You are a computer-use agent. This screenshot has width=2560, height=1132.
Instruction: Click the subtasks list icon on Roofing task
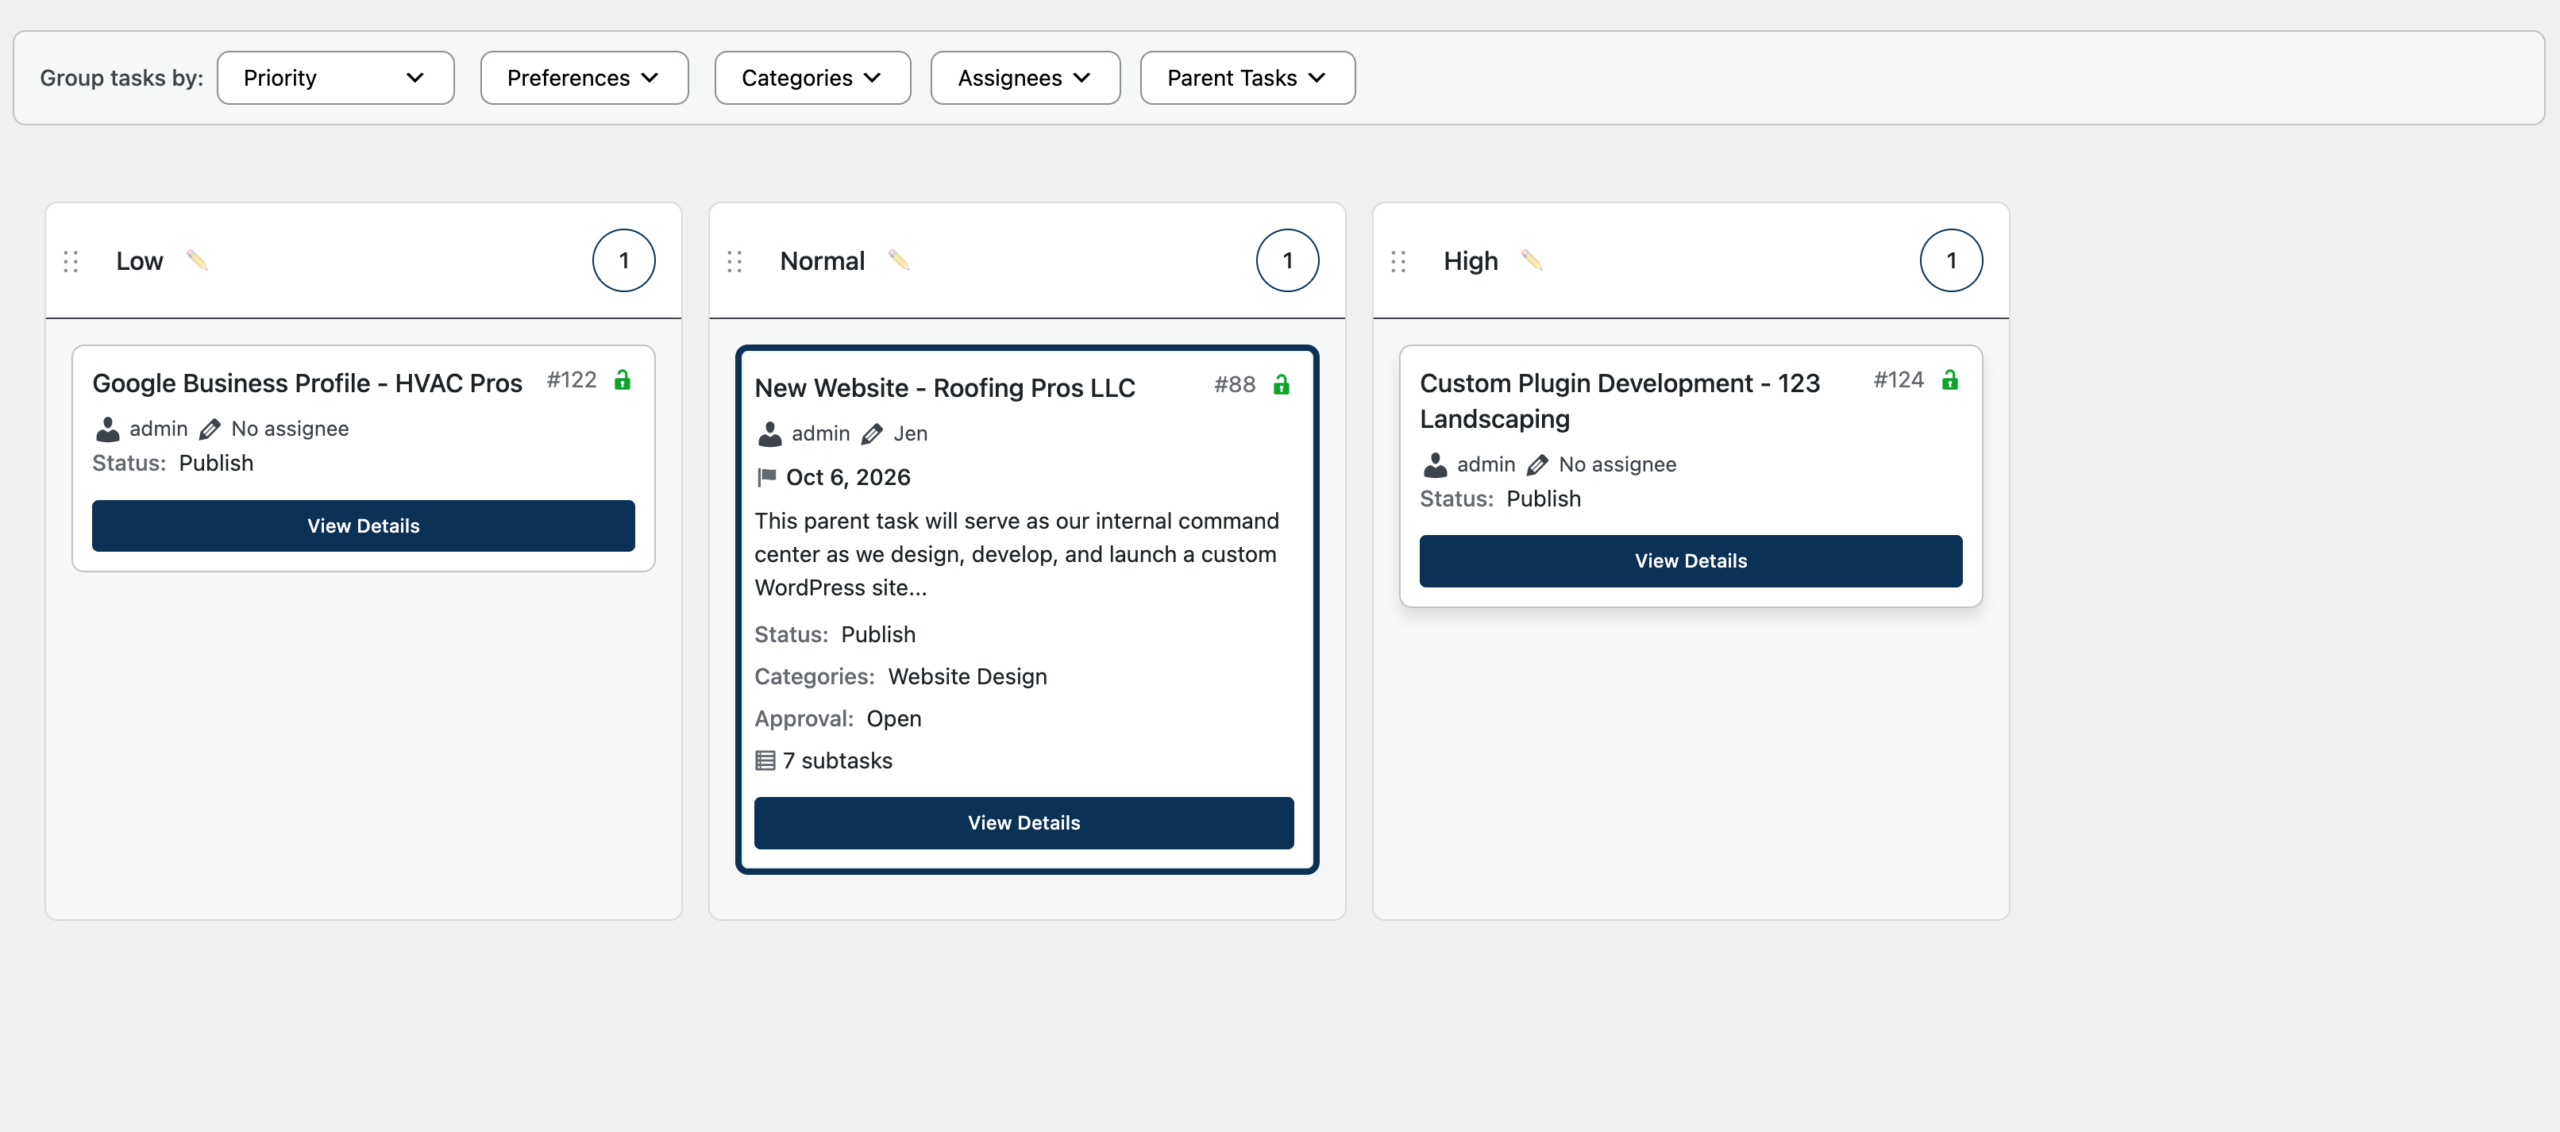point(765,761)
